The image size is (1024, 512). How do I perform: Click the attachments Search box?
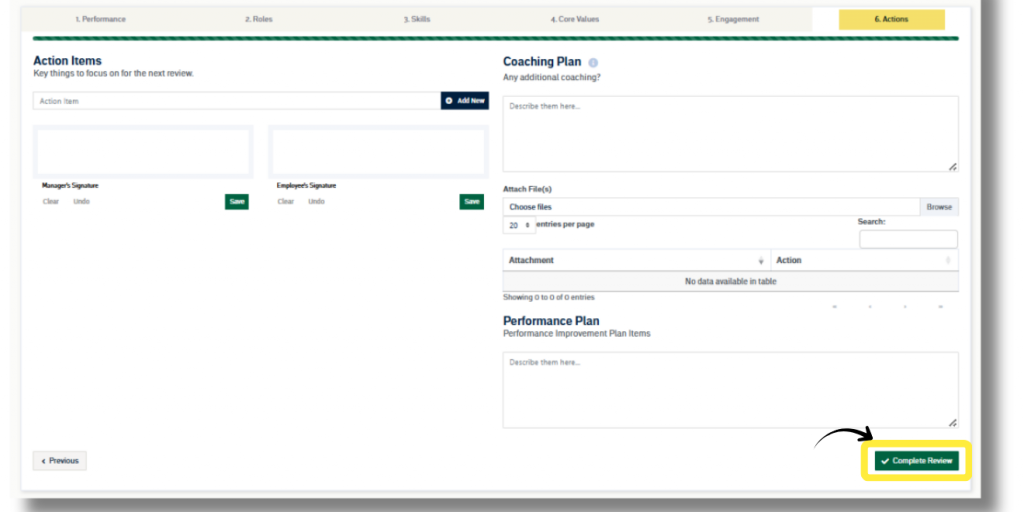[908, 239]
